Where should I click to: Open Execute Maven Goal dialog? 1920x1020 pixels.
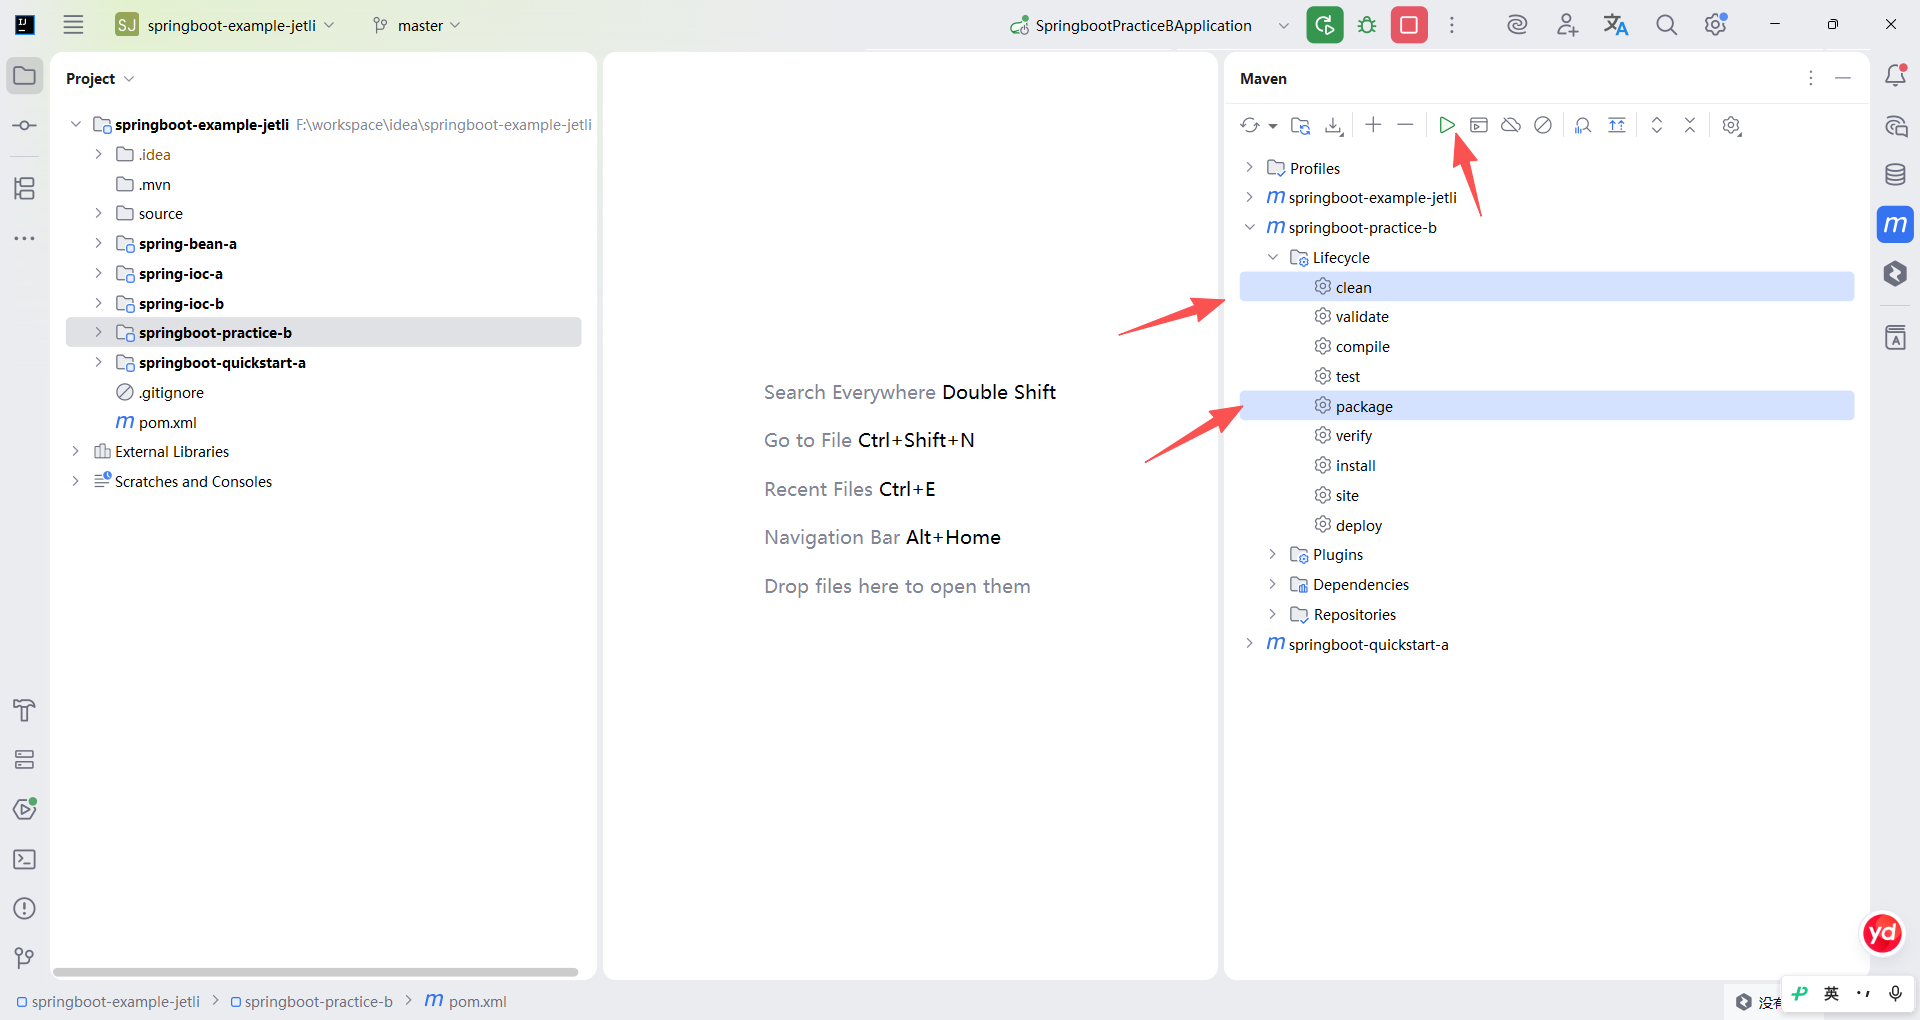(1479, 125)
